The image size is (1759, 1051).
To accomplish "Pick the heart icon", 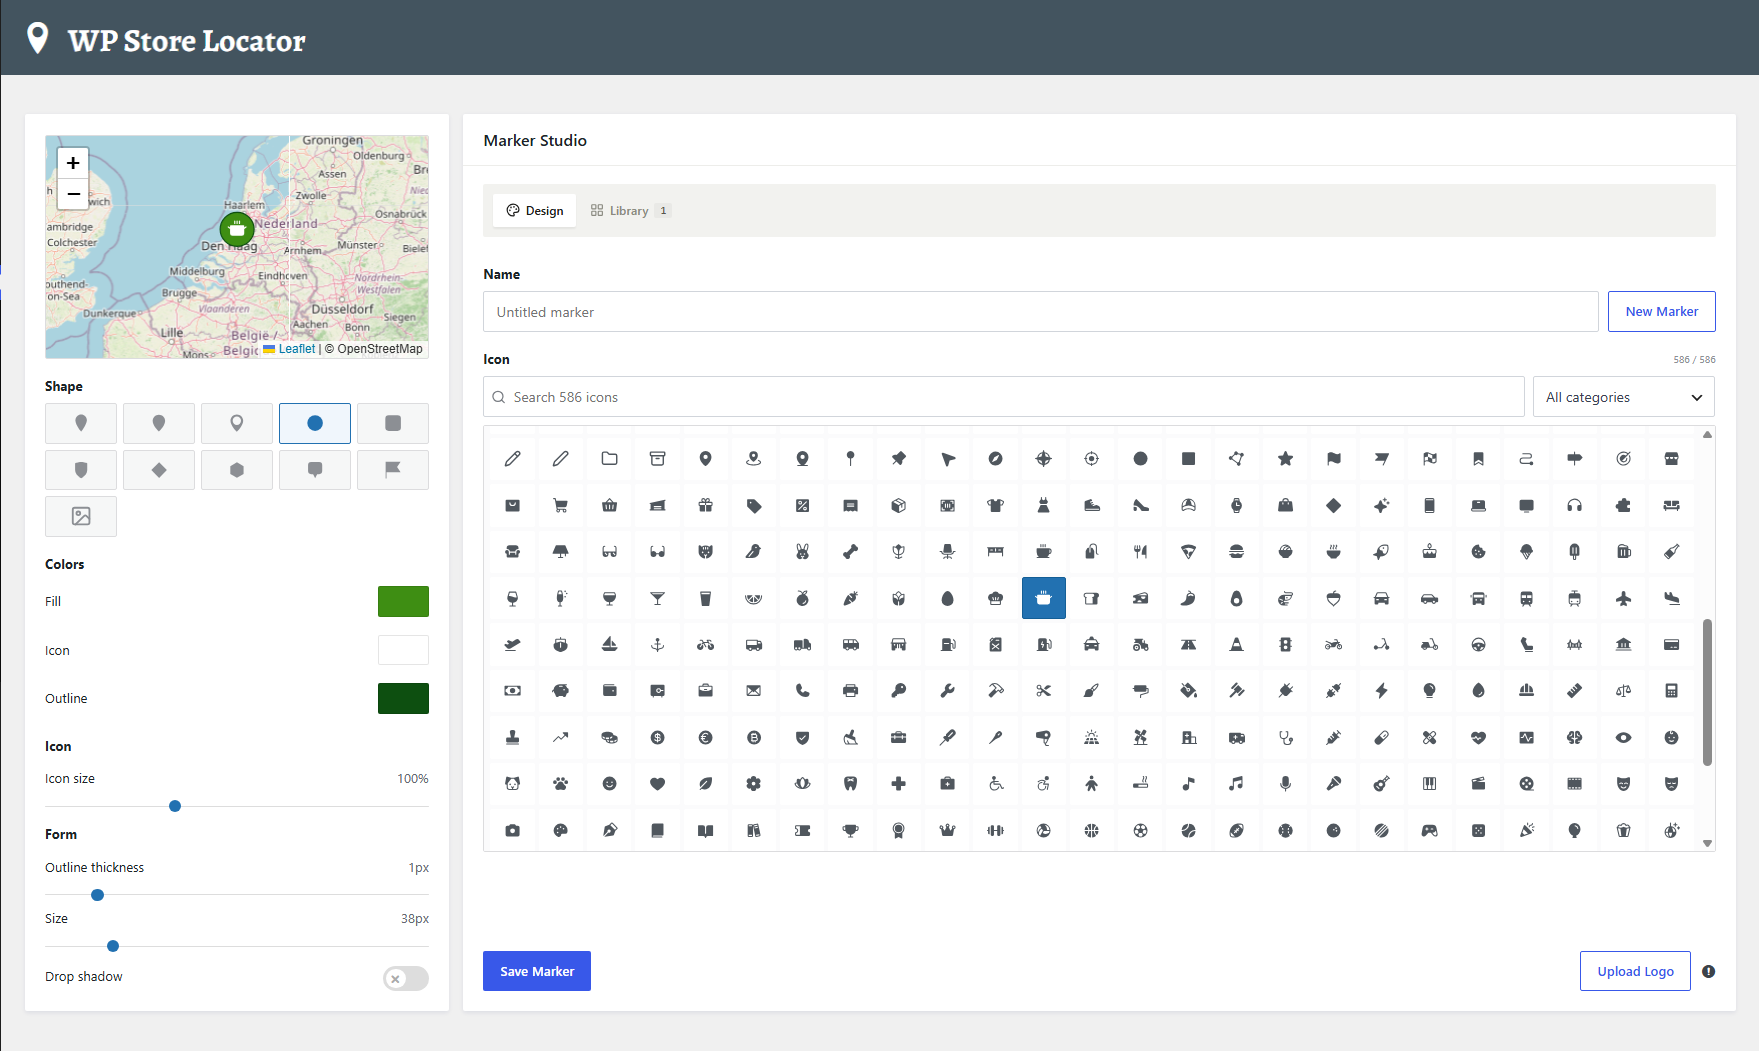I will click(x=657, y=783).
